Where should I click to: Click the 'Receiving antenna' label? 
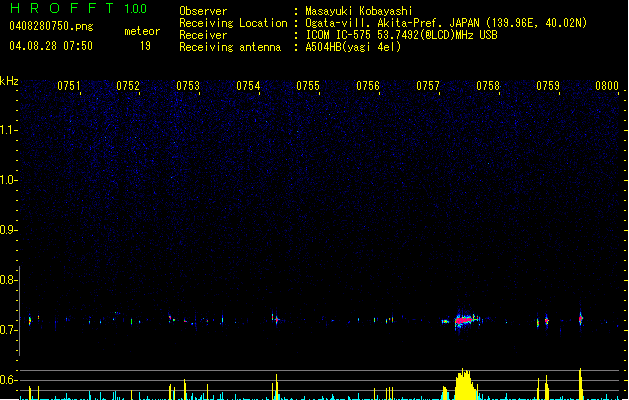click(230, 47)
